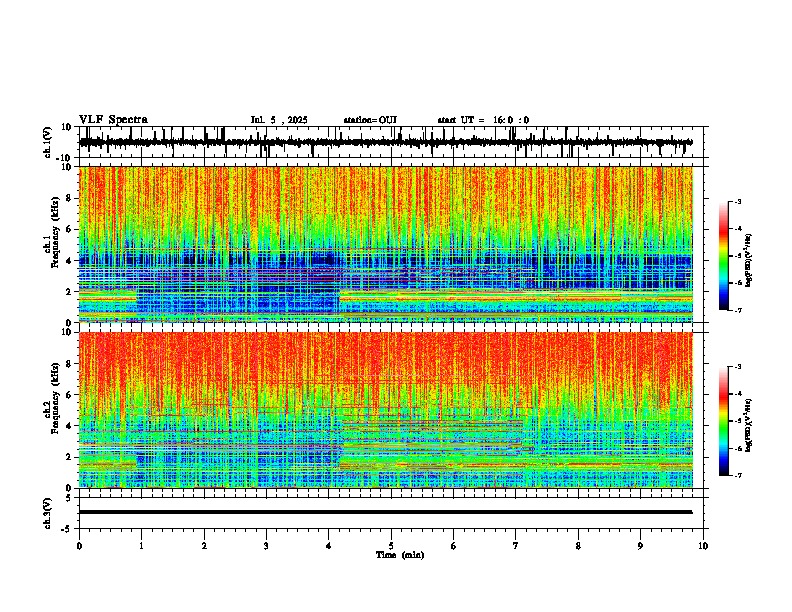Click the '8' kHz tick on ch.1 spectrogram axis

tap(69, 198)
